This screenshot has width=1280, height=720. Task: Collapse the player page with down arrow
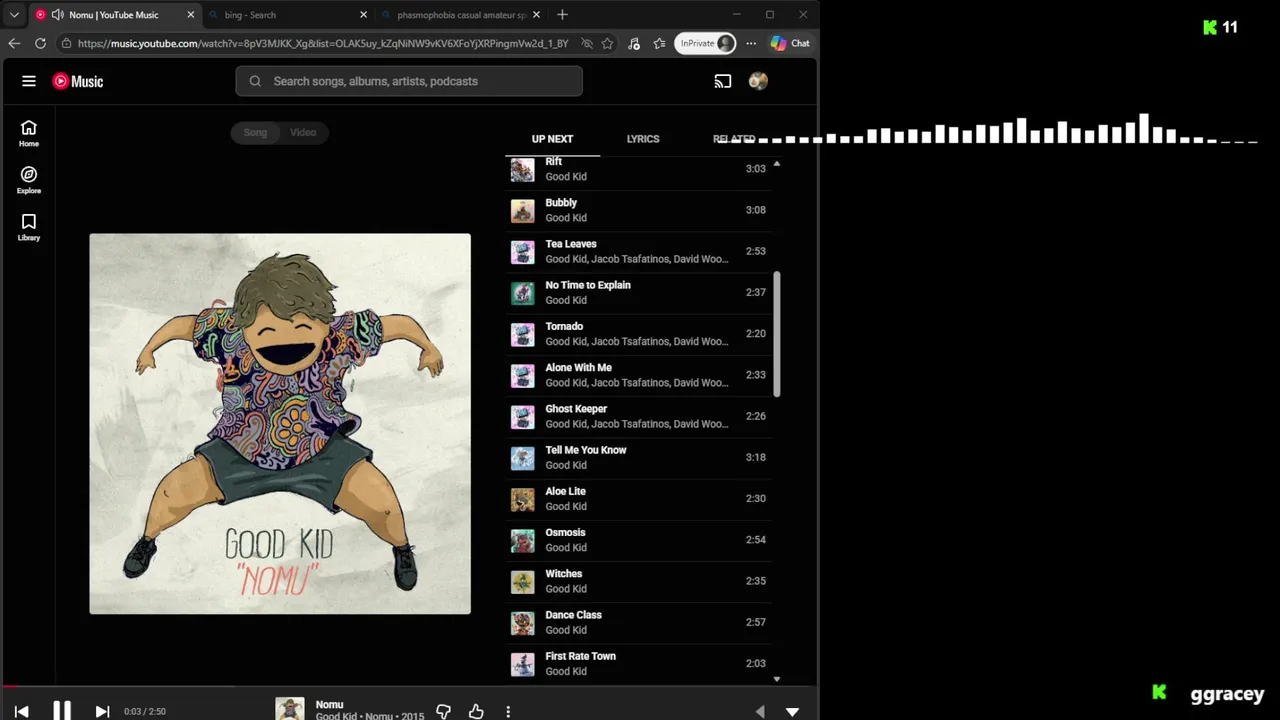click(792, 711)
